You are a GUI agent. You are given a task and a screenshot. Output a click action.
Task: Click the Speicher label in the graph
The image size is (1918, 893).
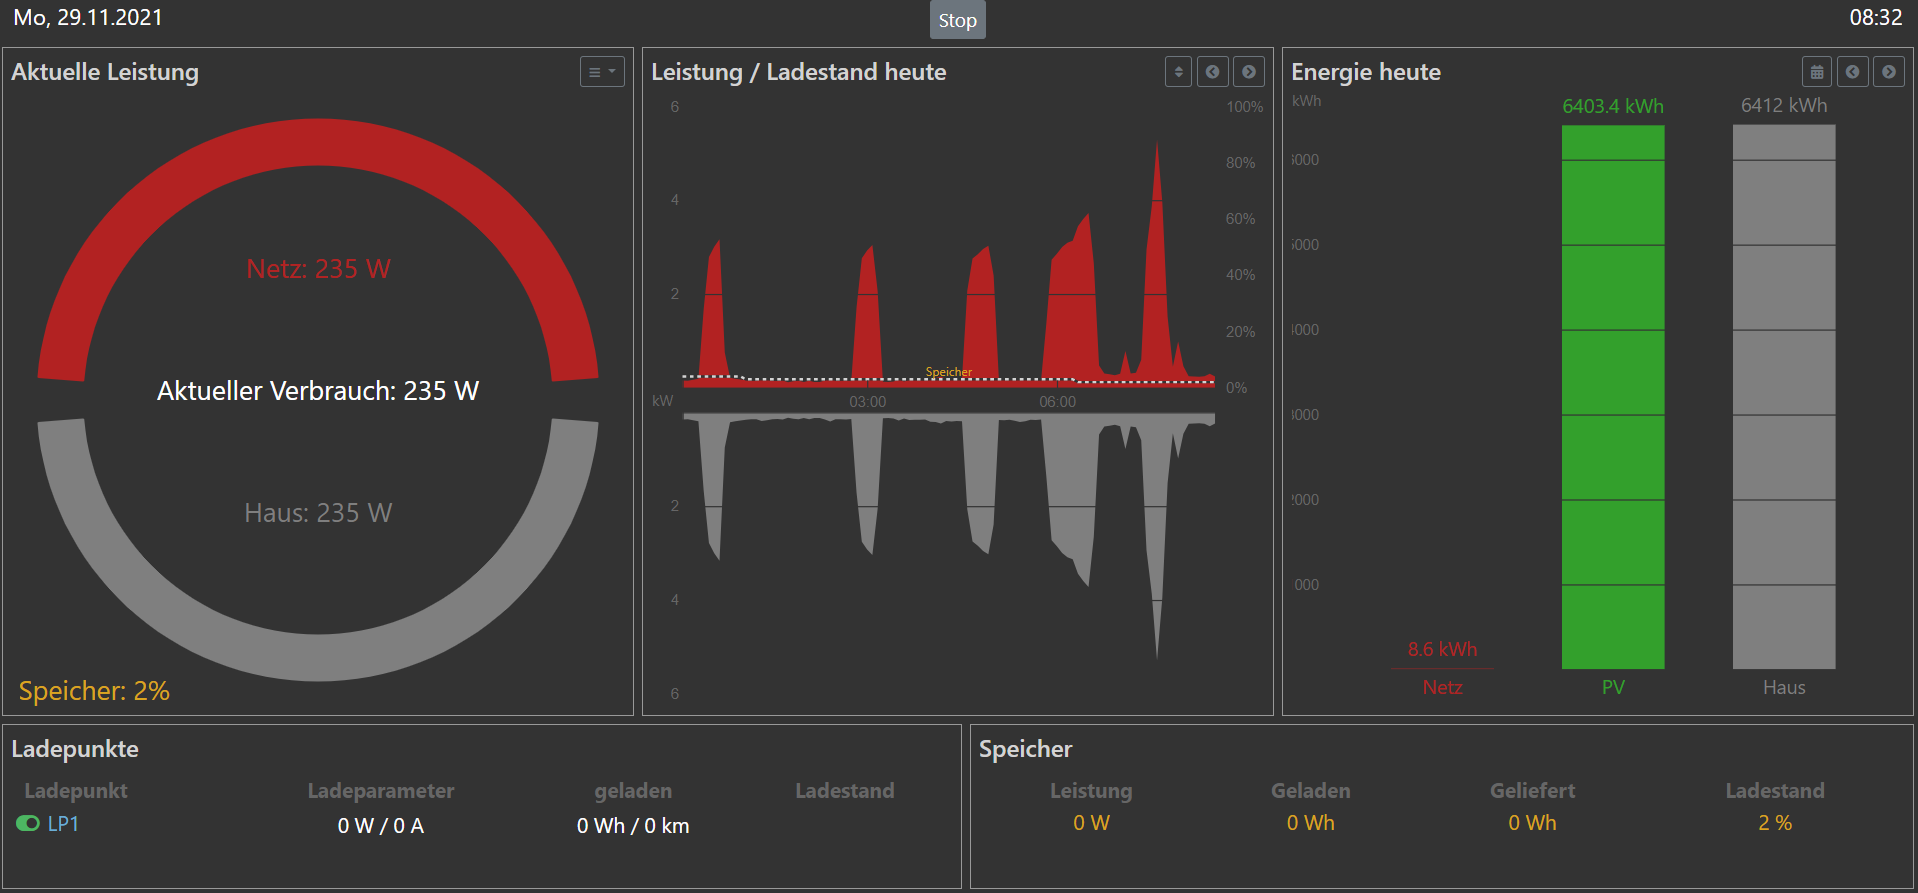click(x=948, y=372)
